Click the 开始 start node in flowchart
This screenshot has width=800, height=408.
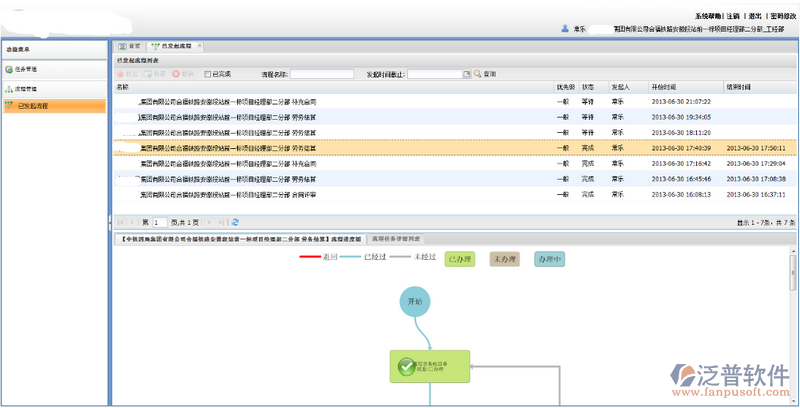pyautogui.click(x=416, y=301)
